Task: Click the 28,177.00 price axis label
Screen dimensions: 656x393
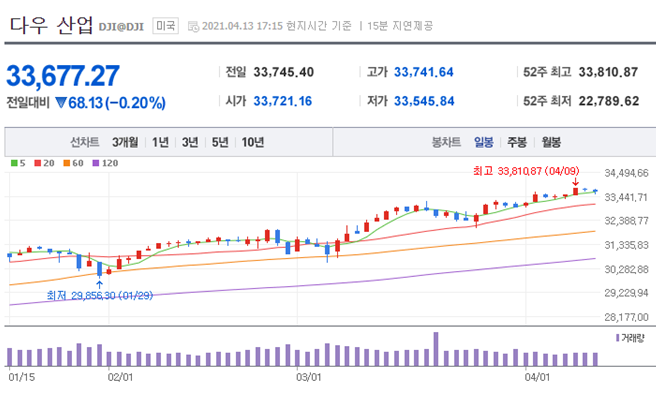Action: [626, 317]
